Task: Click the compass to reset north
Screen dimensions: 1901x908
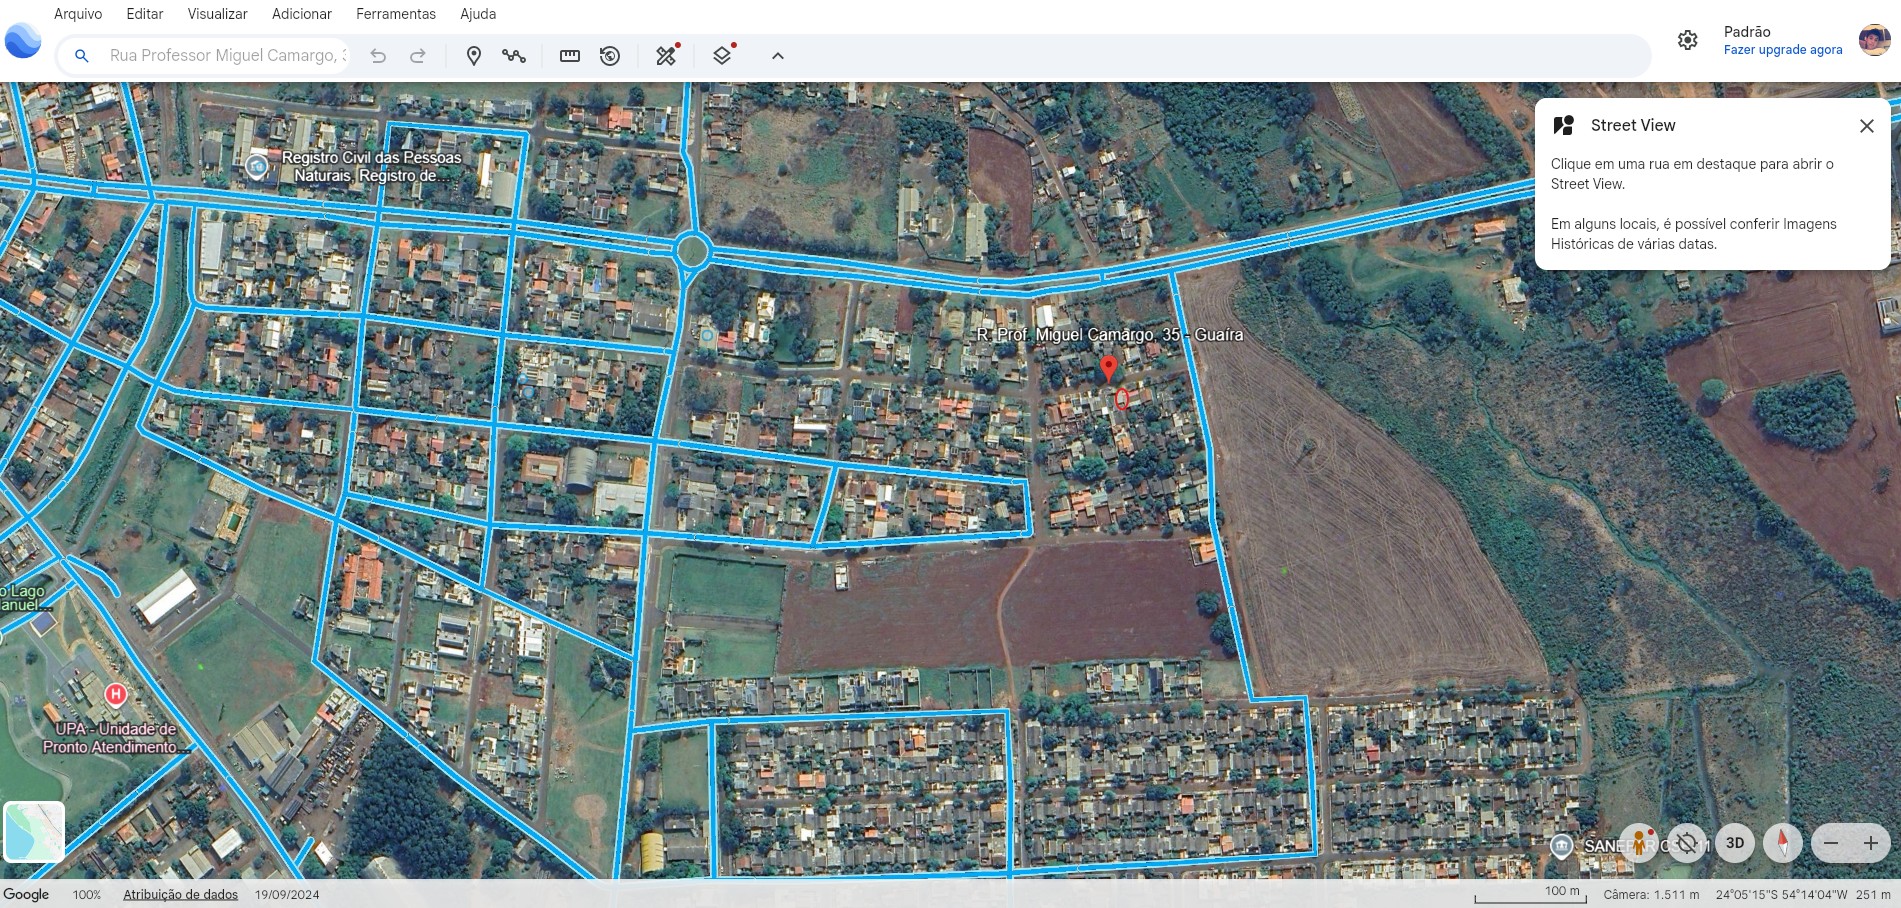Action: (x=1782, y=843)
